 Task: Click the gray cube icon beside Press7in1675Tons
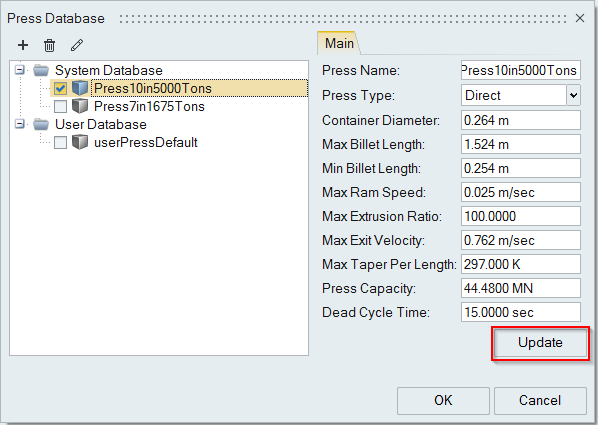80,106
